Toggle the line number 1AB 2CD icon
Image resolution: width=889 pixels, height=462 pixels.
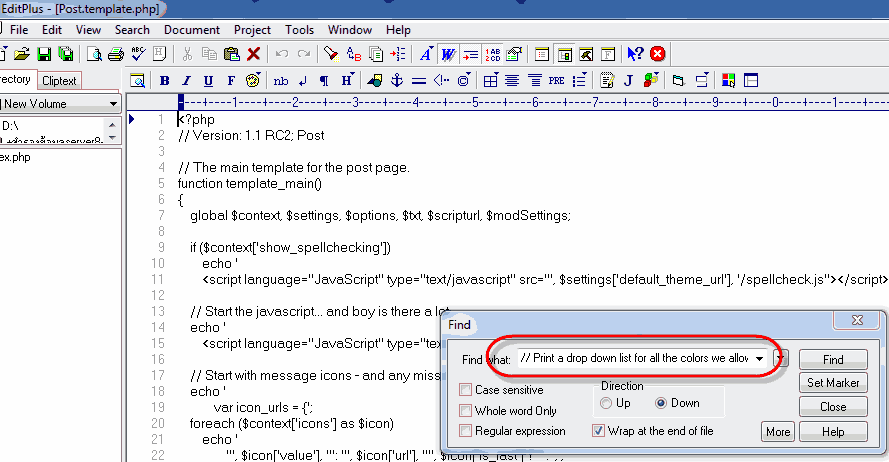pos(492,54)
